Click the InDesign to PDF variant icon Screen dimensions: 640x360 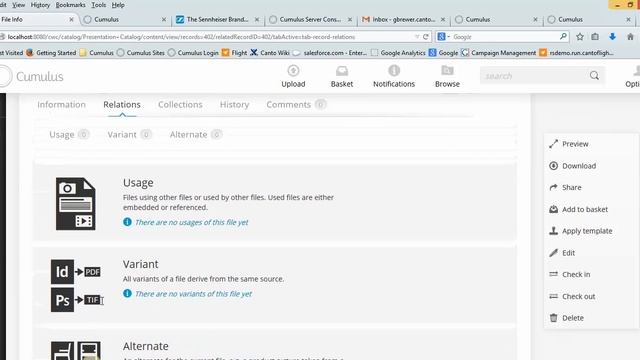point(76,272)
